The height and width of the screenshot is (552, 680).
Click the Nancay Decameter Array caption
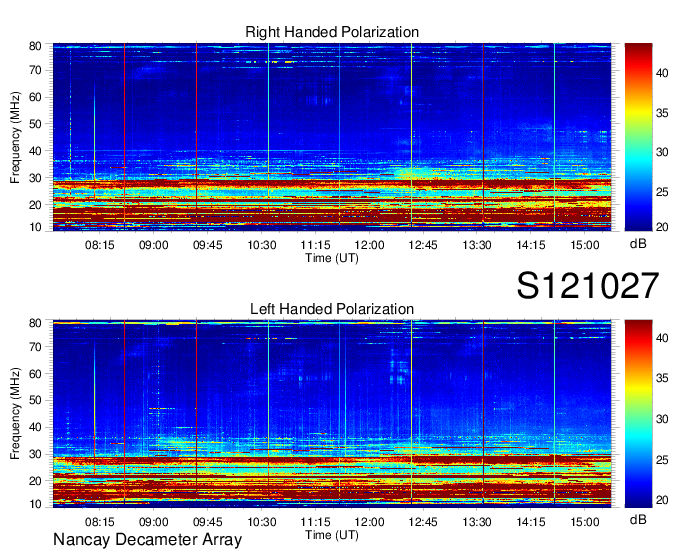[x=147, y=540]
